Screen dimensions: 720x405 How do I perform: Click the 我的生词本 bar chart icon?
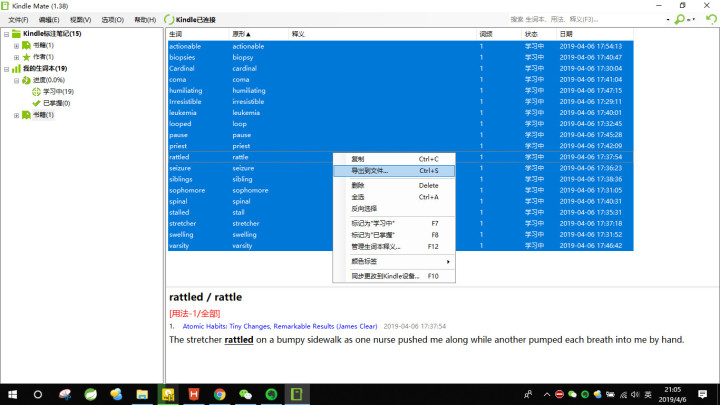[x=16, y=68]
